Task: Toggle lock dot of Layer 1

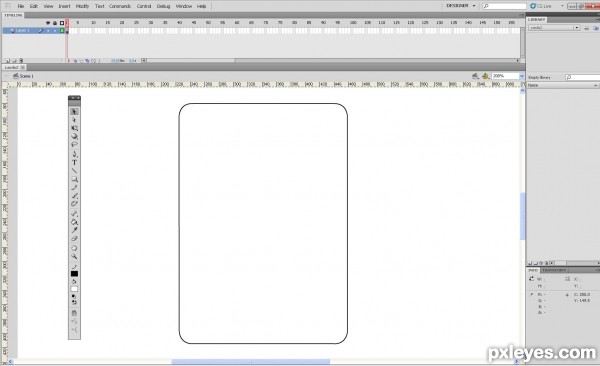Action: pos(55,31)
